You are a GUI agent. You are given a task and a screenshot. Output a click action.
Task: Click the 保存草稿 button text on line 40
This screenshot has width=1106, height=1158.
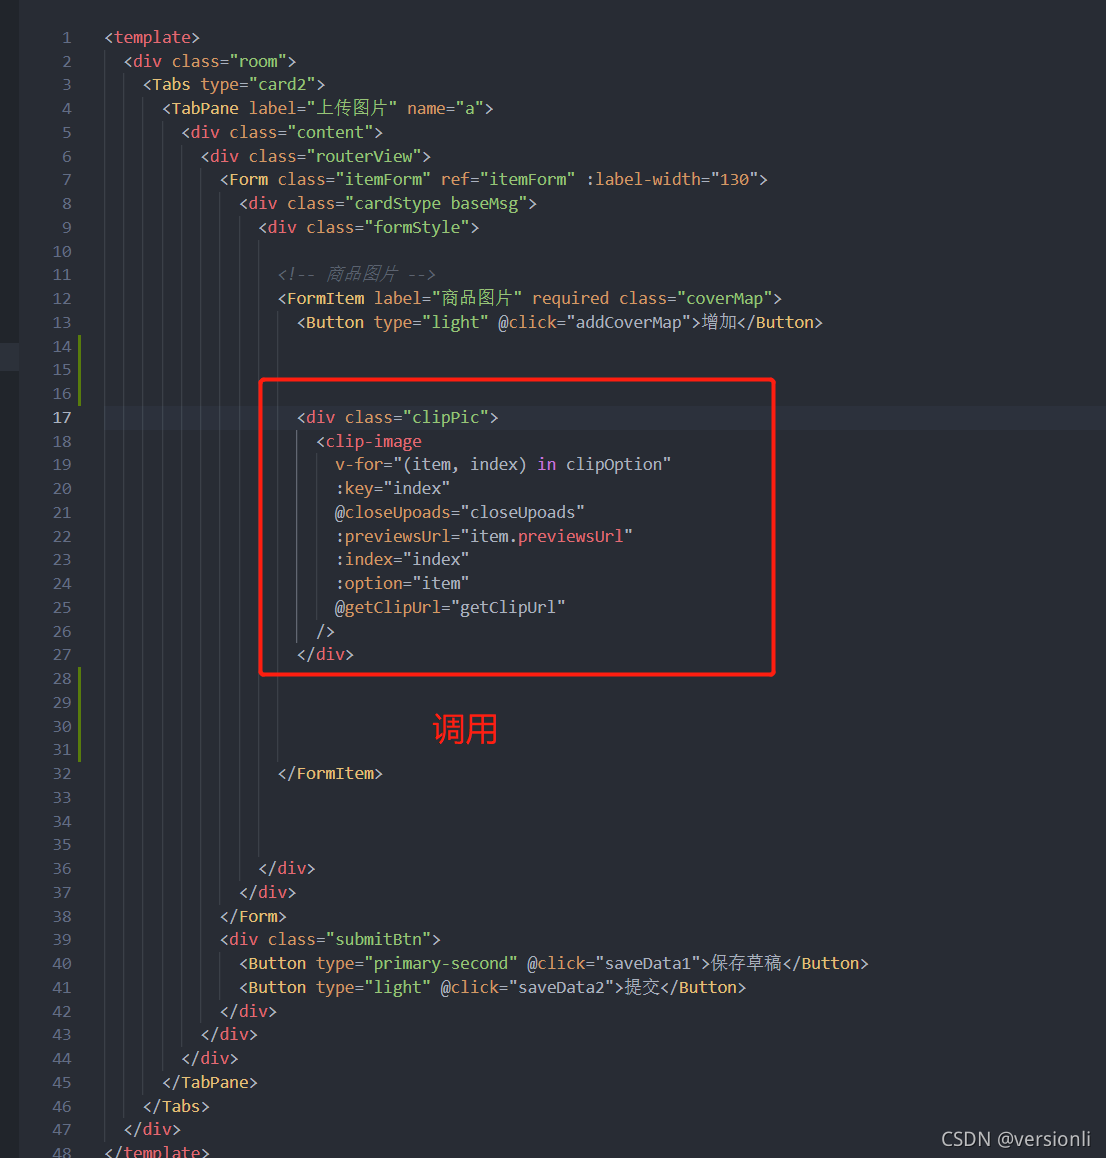(x=745, y=963)
